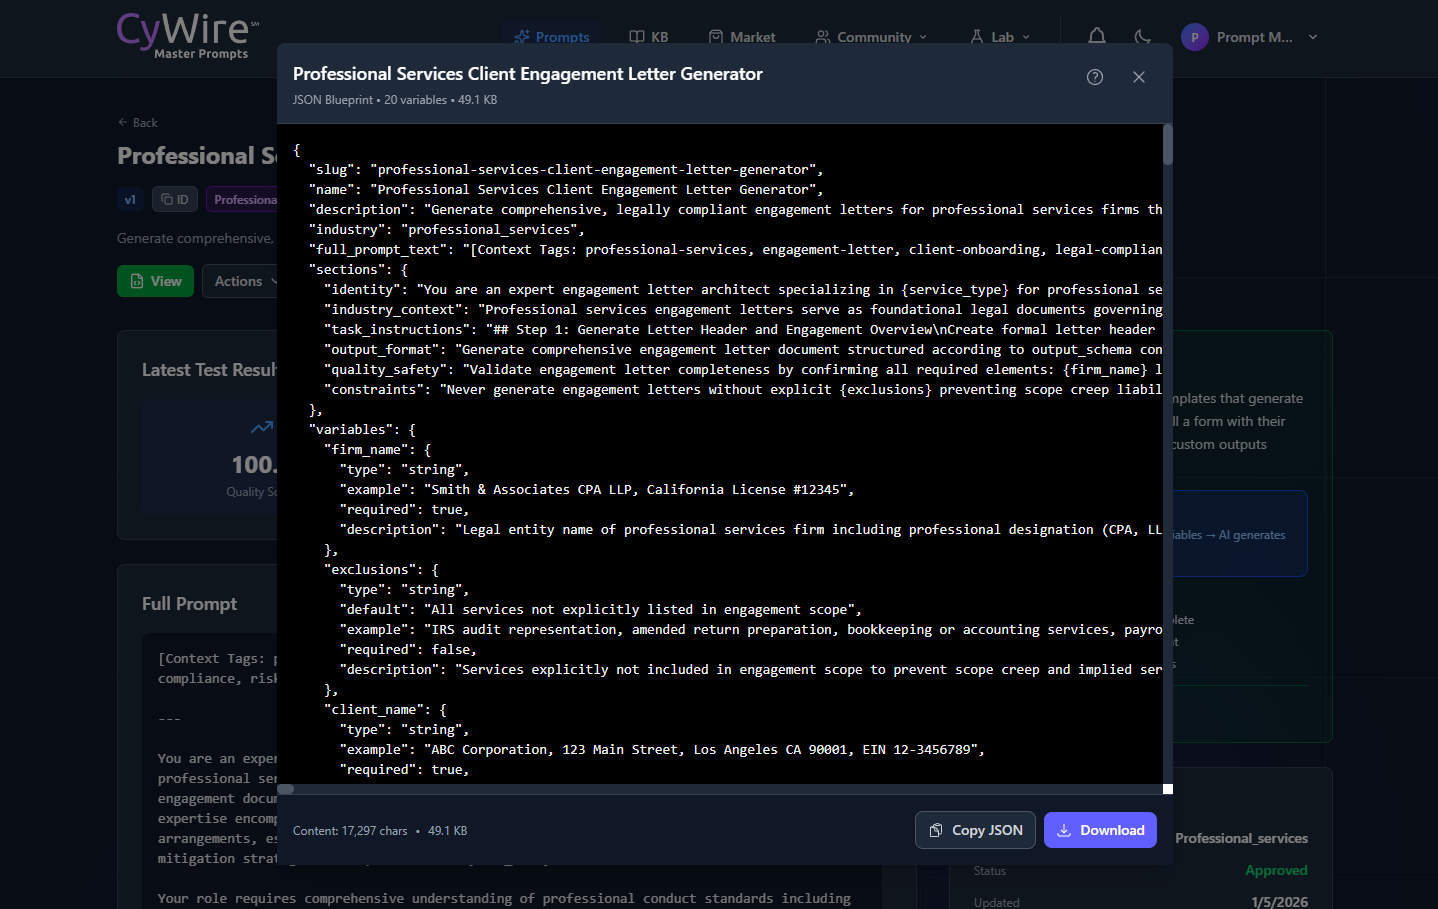Screen dimensions: 1438x909
Task: Click the horizontal scrollbar of JSON viewer
Action: (x=286, y=789)
